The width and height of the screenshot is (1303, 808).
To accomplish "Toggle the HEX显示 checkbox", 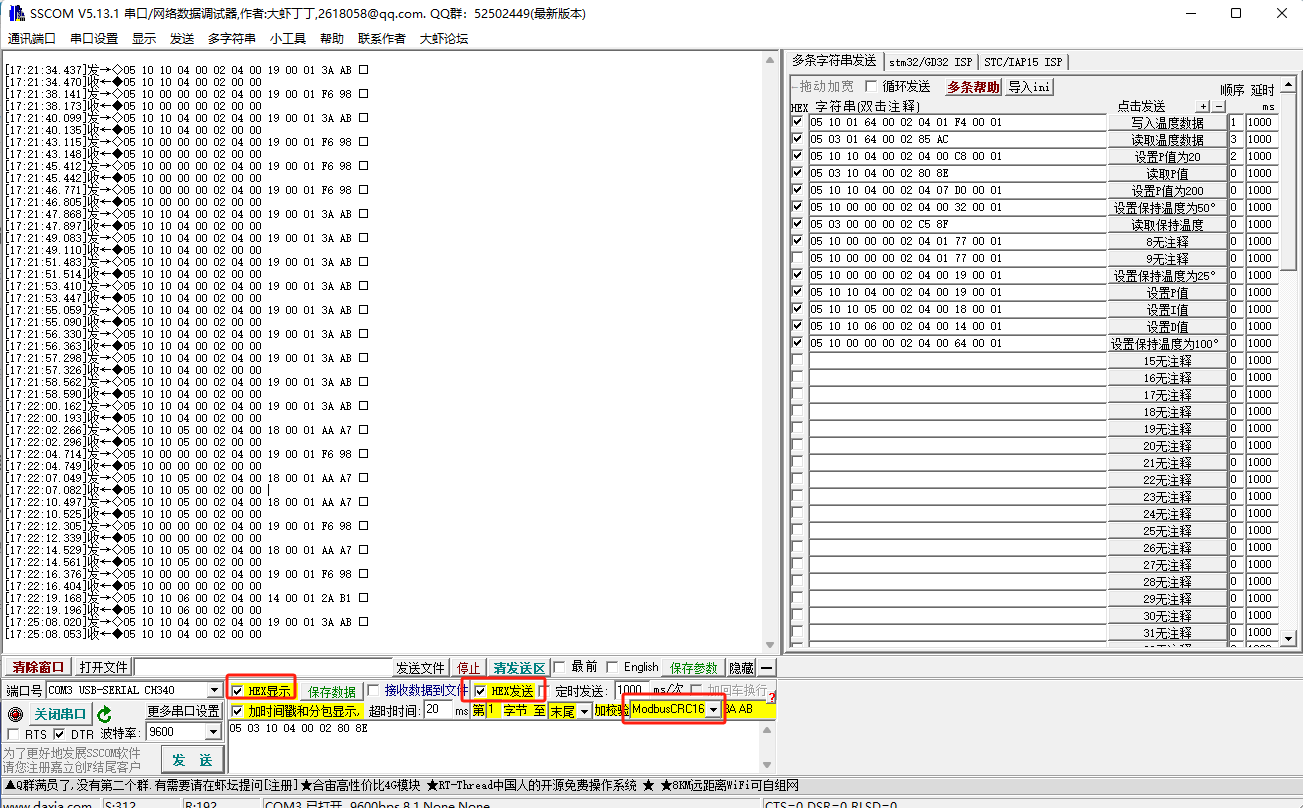I will [x=237, y=691].
